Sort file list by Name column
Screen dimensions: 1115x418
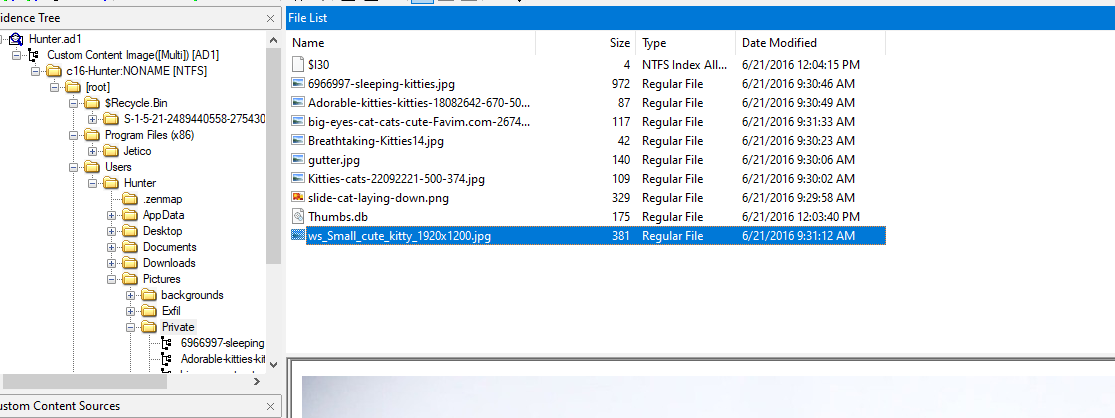[x=411, y=43]
